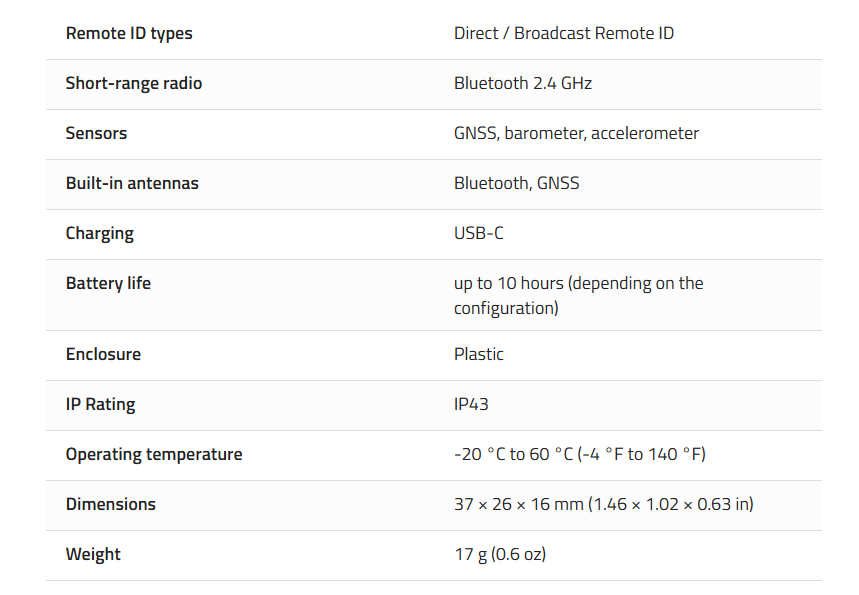Select the "Bluetooth, GNSS" antennas value

click(516, 184)
